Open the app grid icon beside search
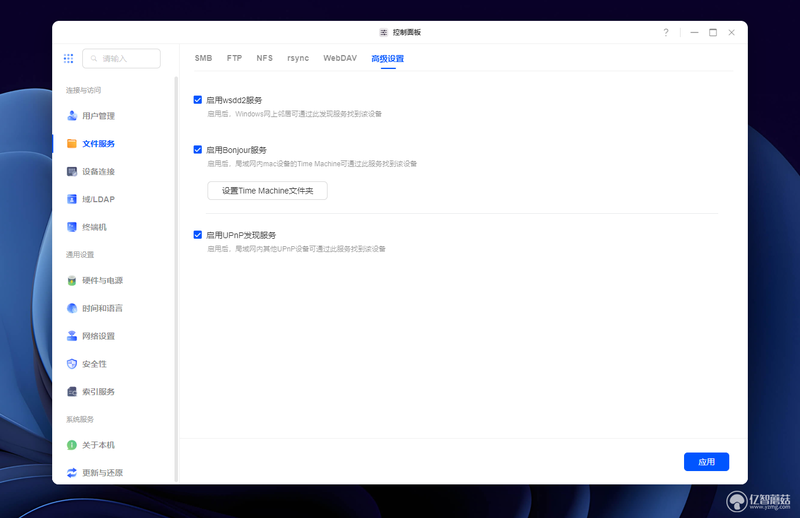The height and width of the screenshot is (518, 800). point(68,58)
